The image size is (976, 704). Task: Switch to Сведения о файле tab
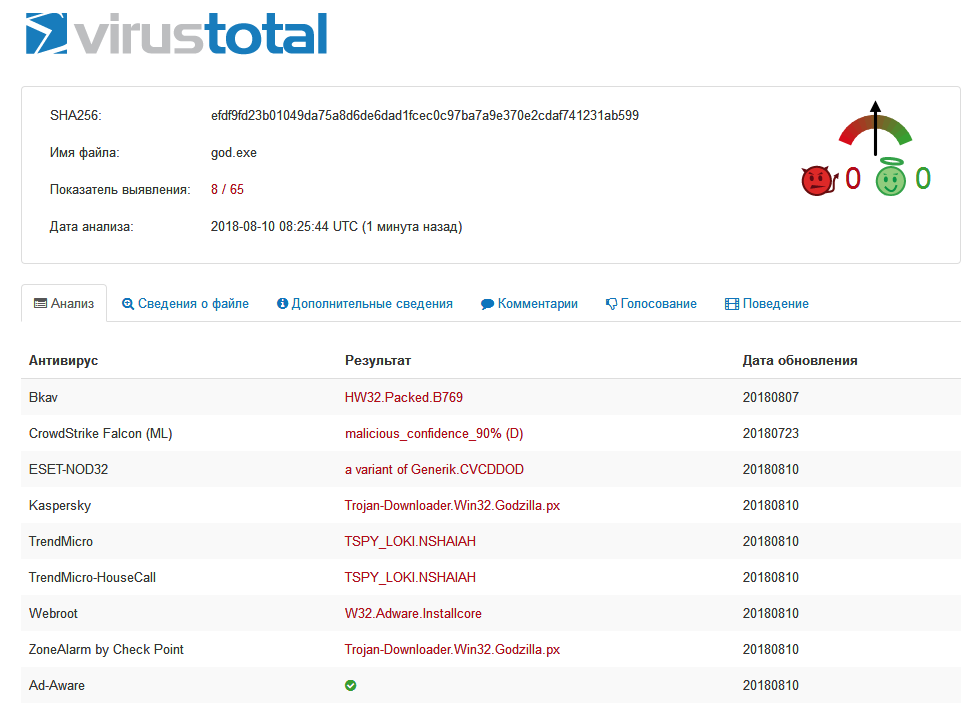pos(185,303)
